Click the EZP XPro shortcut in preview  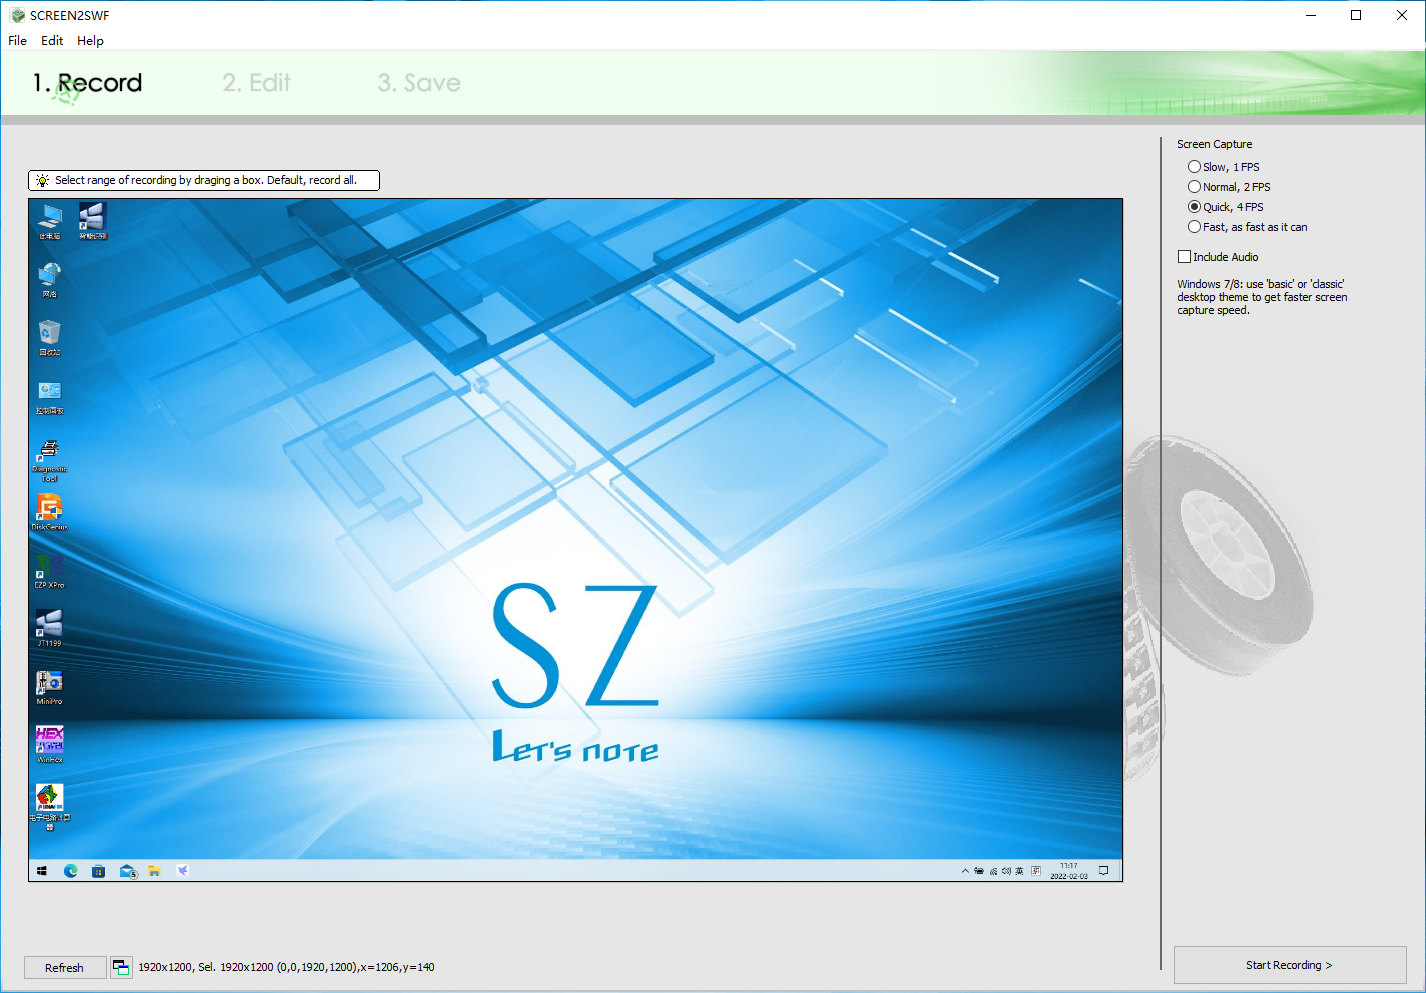[x=49, y=567]
